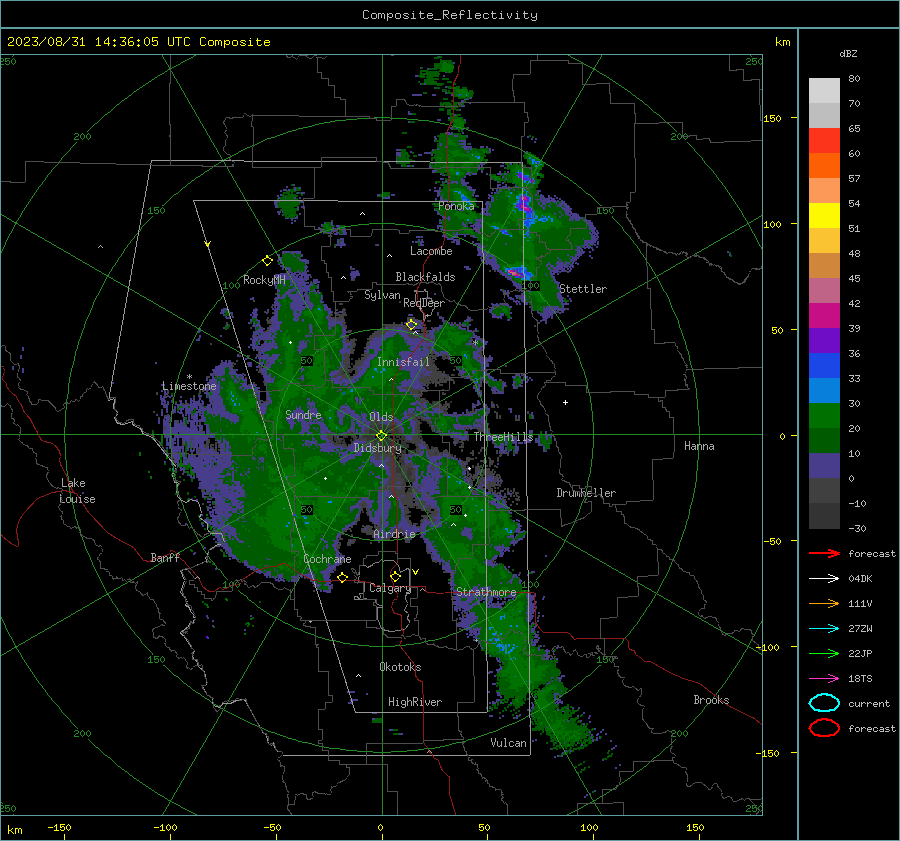The height and width of the screenshot is (841, 900).
Task: Click the red 60 dBZ color swatch
Action: point(824,141)
